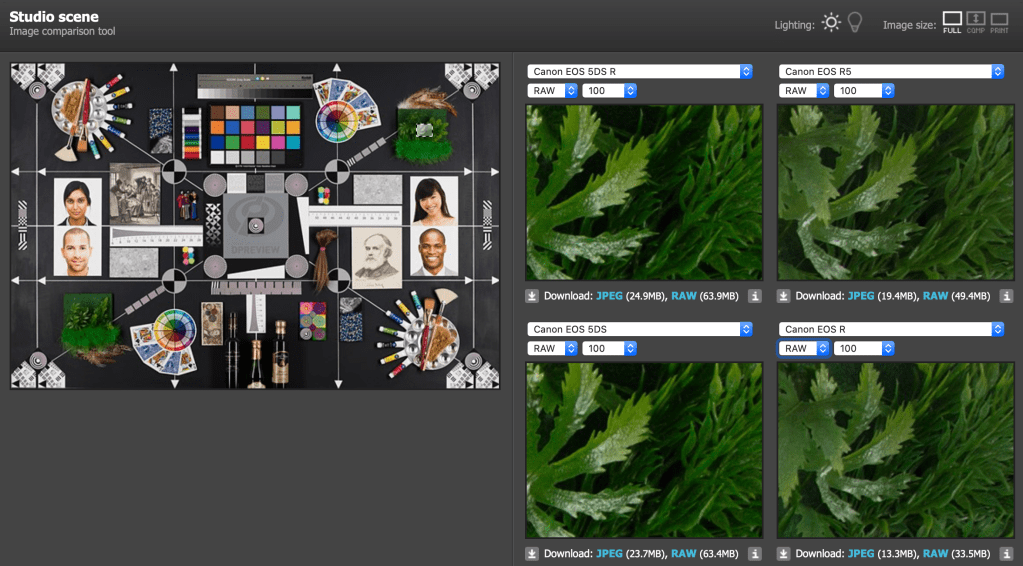Open info icon for Canon EOS 5DS R

(755, 296)
